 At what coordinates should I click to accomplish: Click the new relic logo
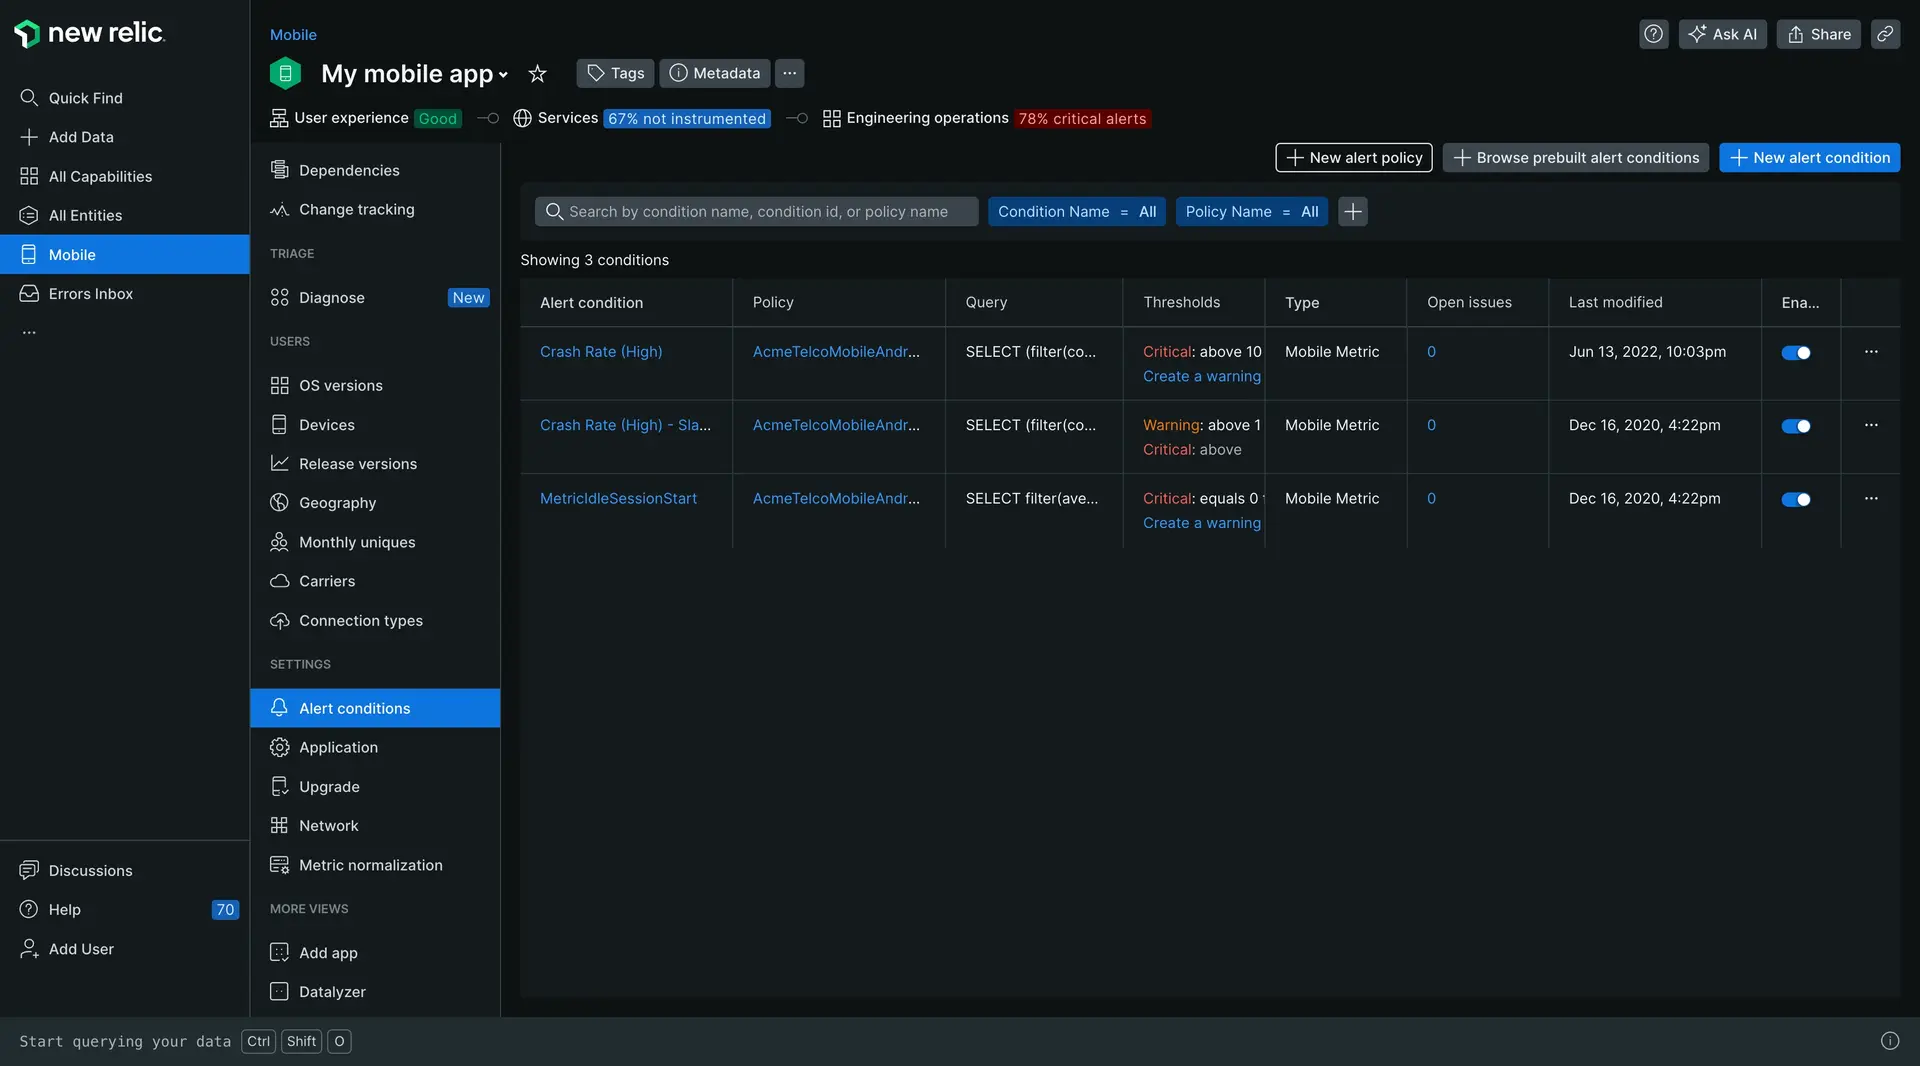[x=89, y=33]
